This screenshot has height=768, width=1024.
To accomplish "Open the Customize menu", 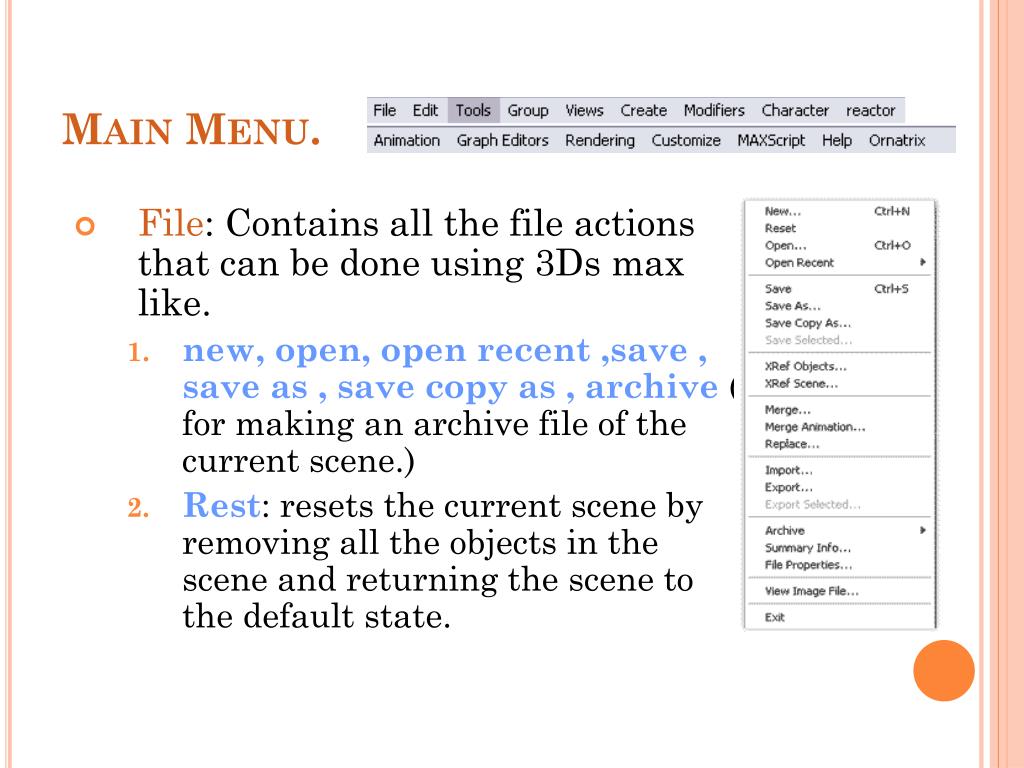I will point(686,140).
